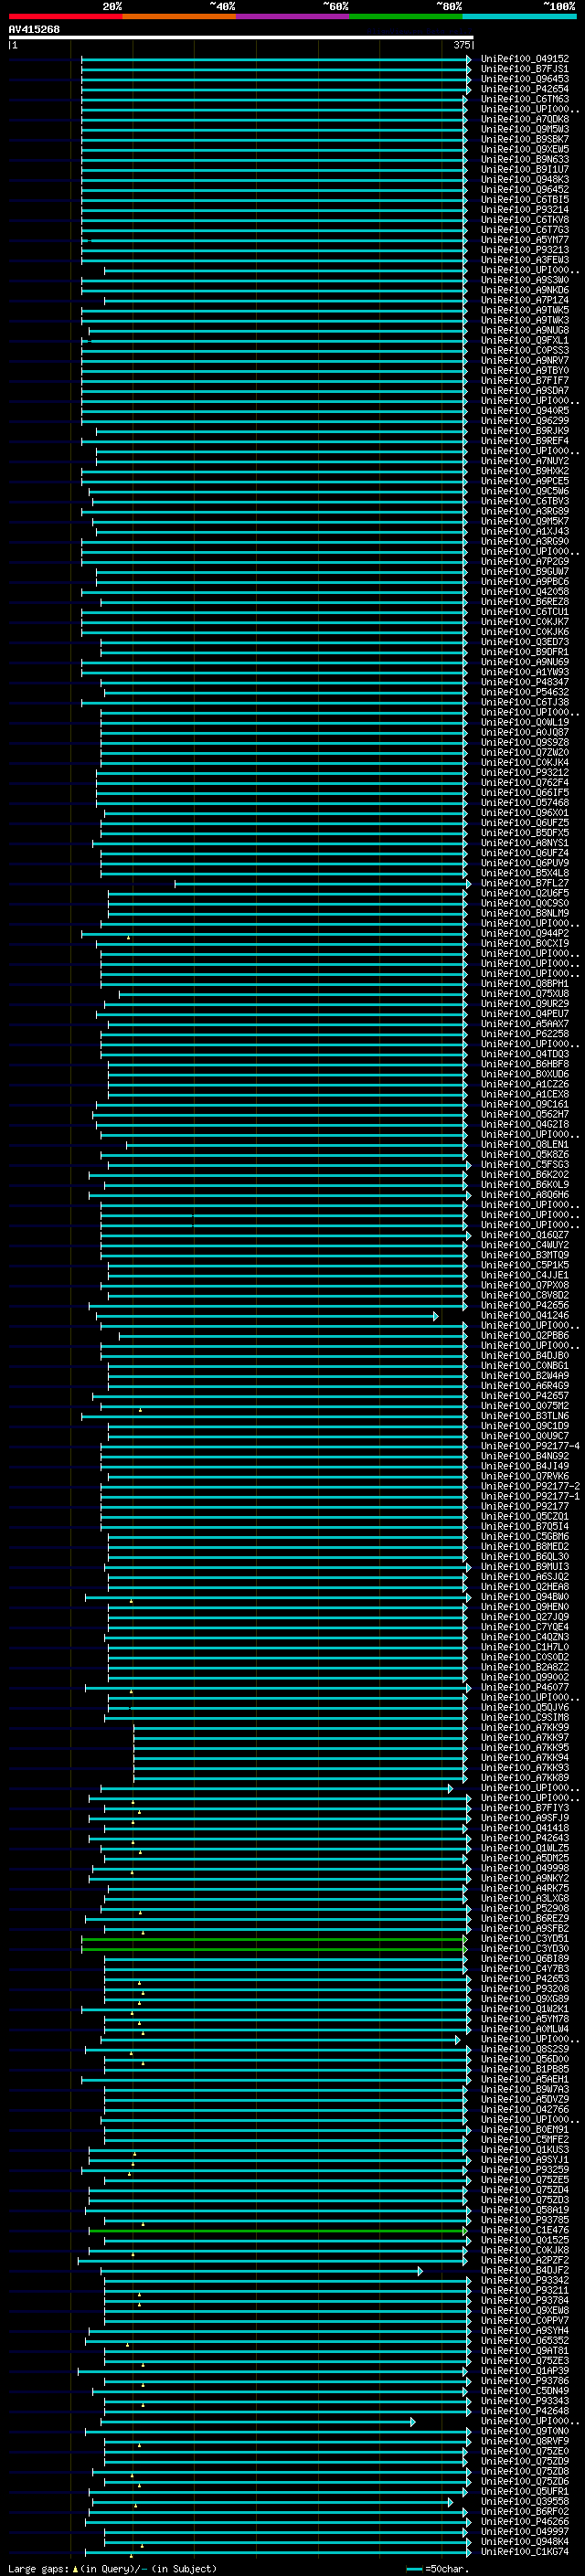Select hit UniRef100_P93259
This screenshot has width=585, height=2576.
tap(525, 2170)
